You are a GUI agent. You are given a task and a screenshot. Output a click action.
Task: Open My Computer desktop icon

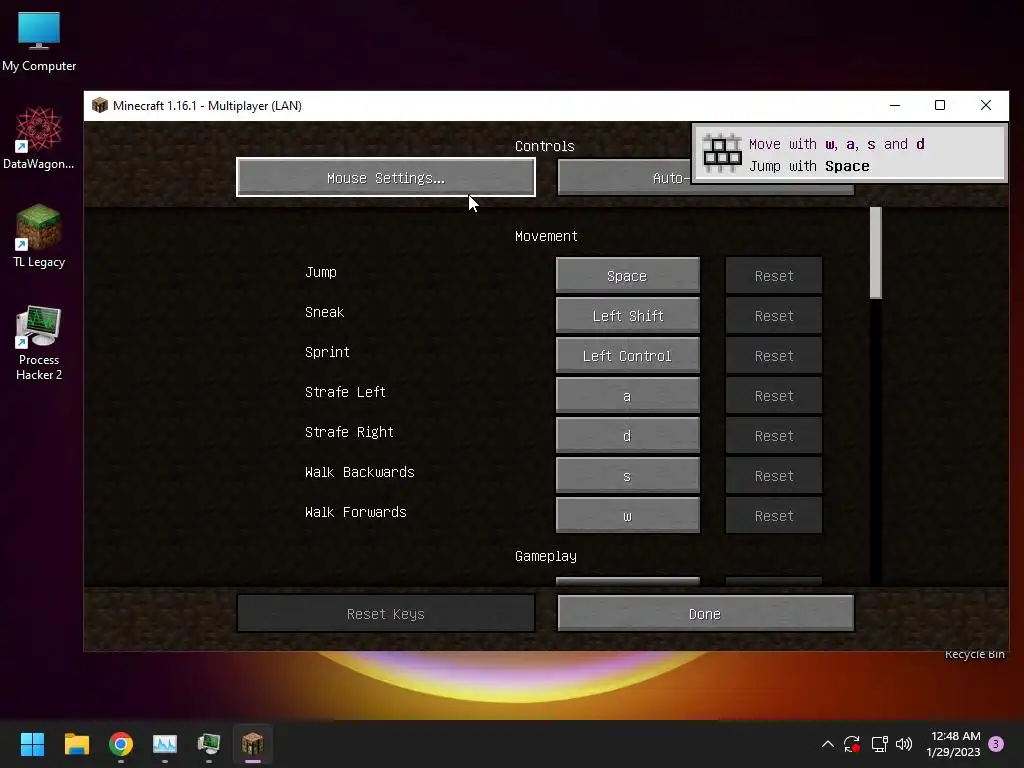pos(39,41)
